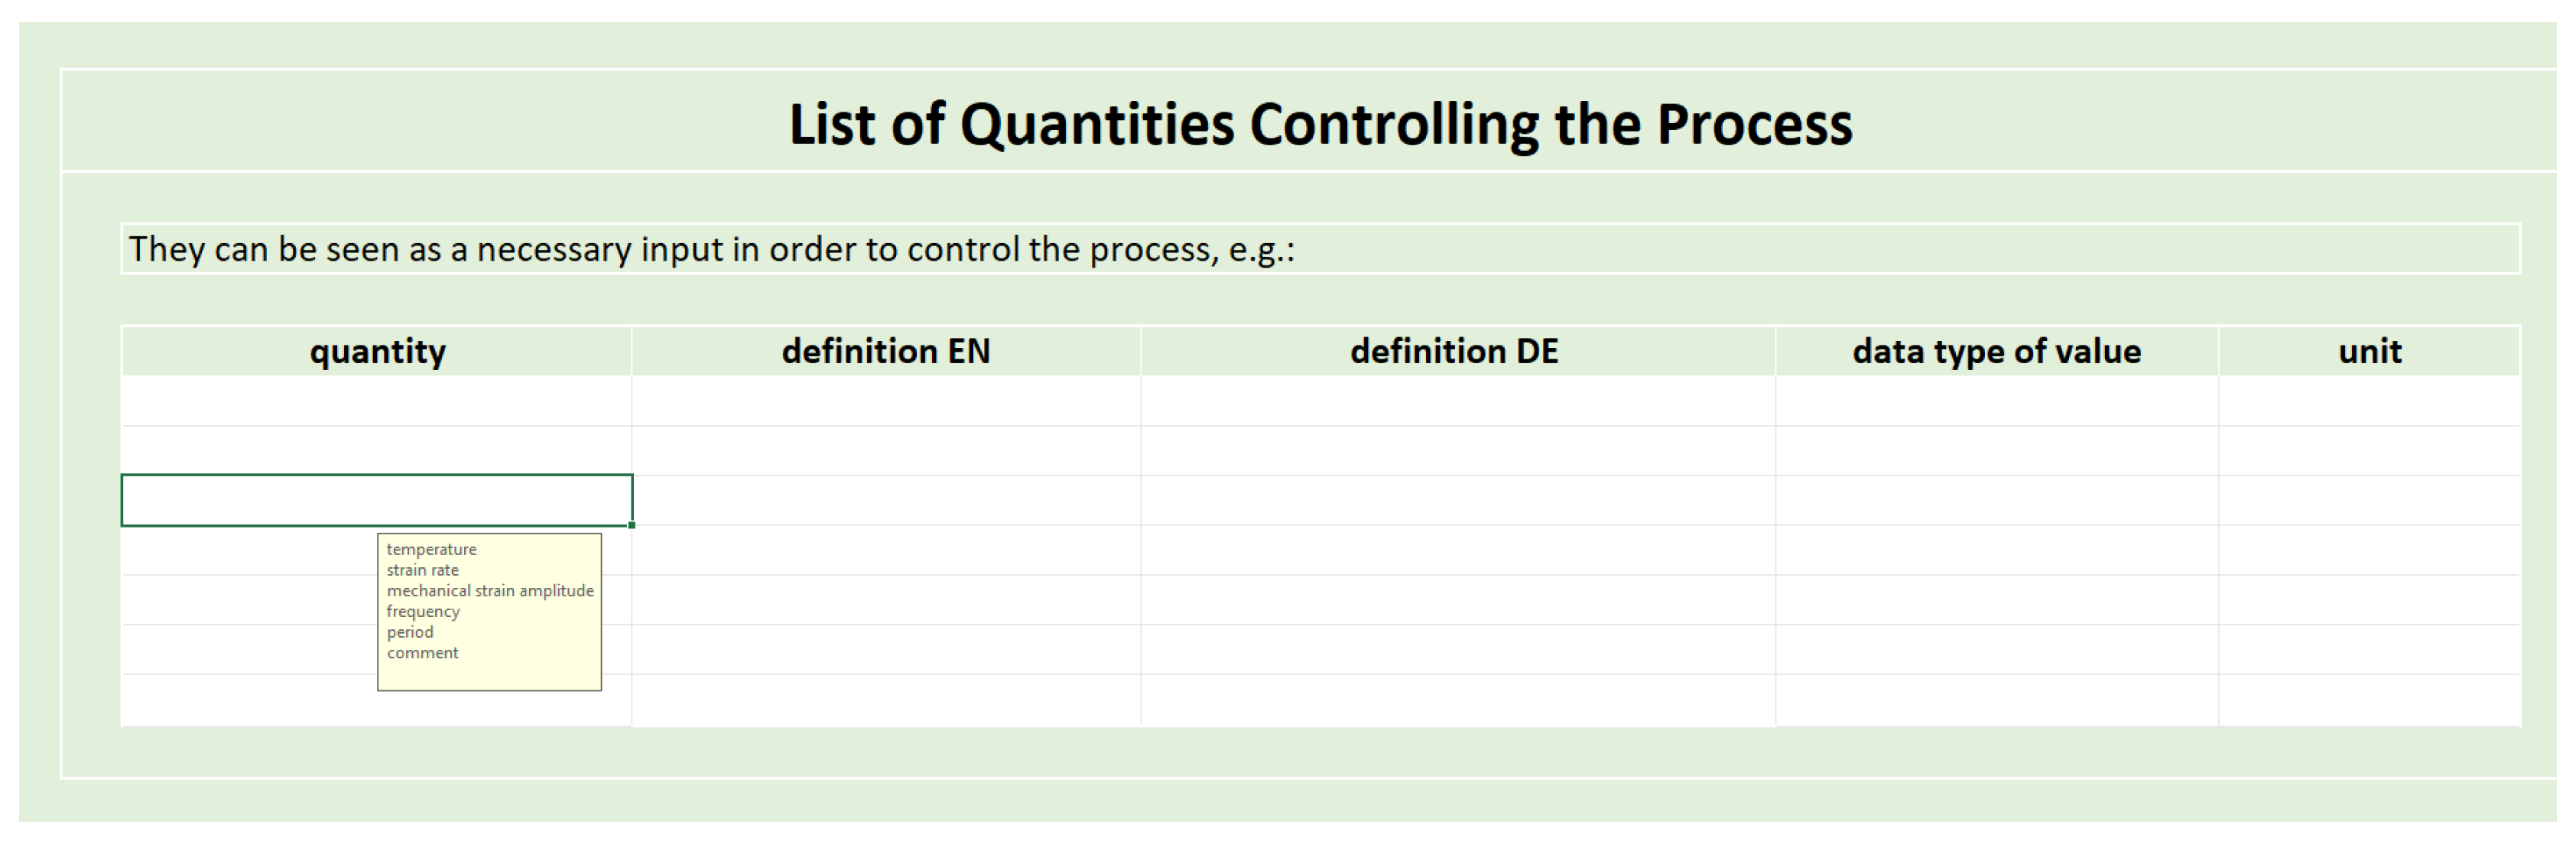This screenshot has width=2576, height=841.
Task: Click the "unit" column header
Action: (x=2369, y=352)
